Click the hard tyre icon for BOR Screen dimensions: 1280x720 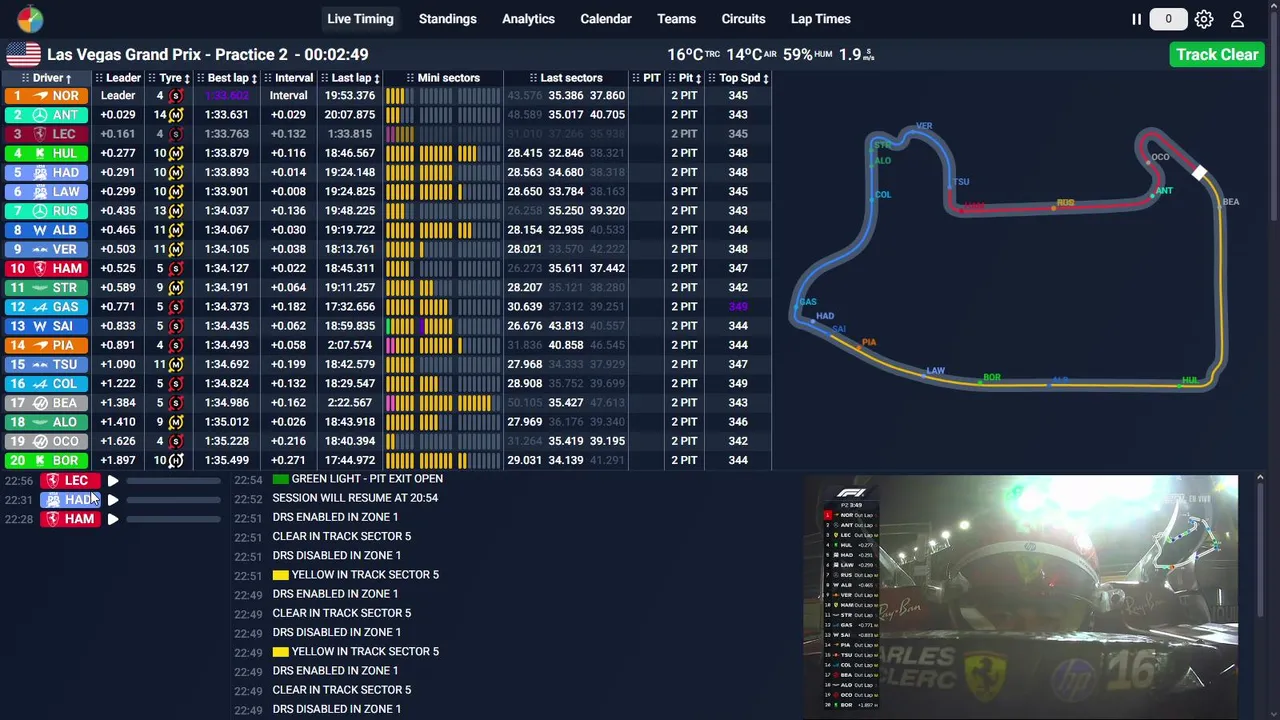[175, 460]
